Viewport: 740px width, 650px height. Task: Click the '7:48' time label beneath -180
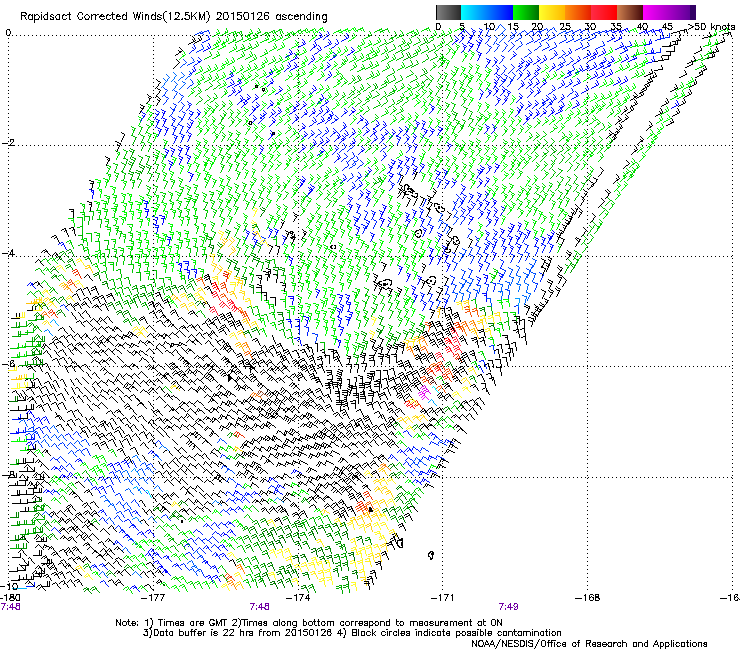point(10,607)
